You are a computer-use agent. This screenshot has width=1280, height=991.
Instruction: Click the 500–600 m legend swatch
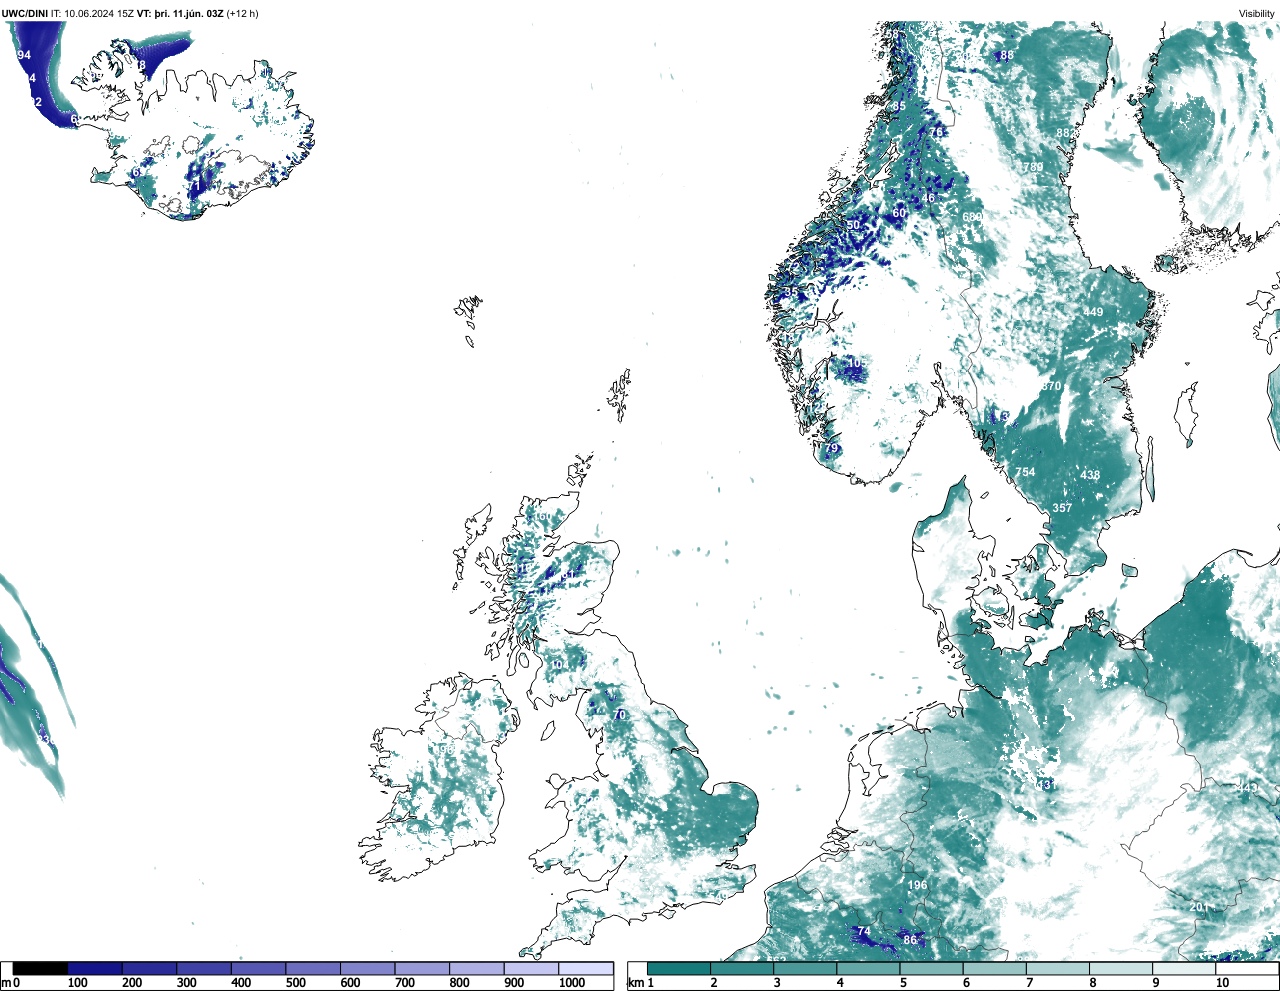(x=313, y=968)
